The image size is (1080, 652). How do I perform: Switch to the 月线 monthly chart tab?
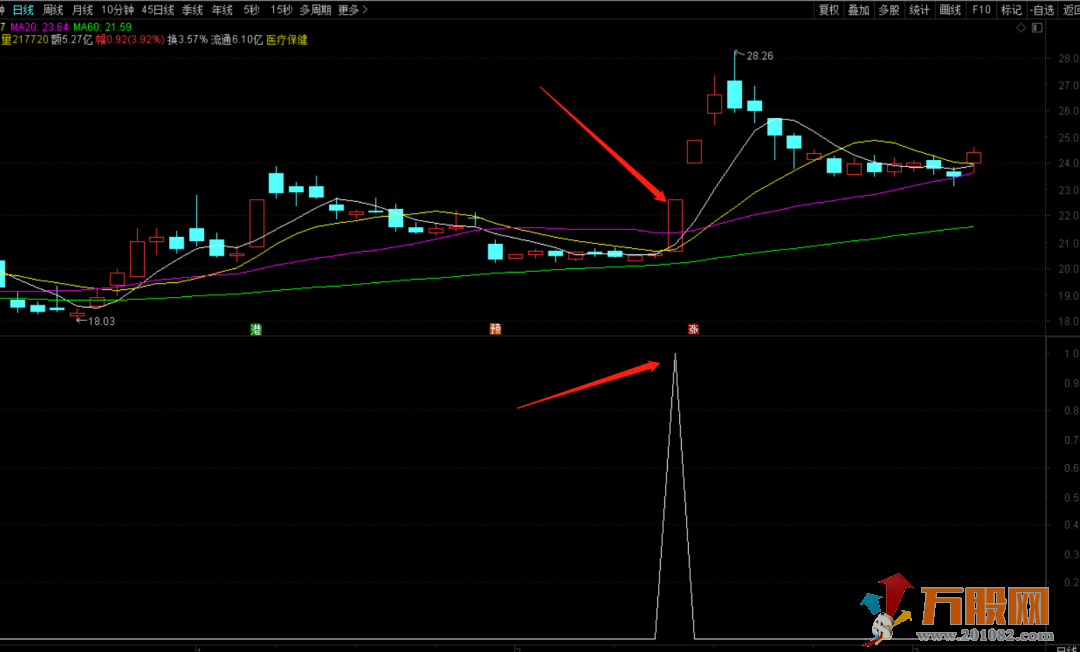pos(82,10)
